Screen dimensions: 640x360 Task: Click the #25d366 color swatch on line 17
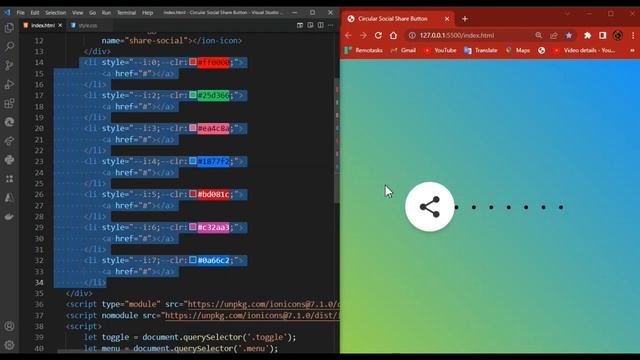[x=193, y=95]
